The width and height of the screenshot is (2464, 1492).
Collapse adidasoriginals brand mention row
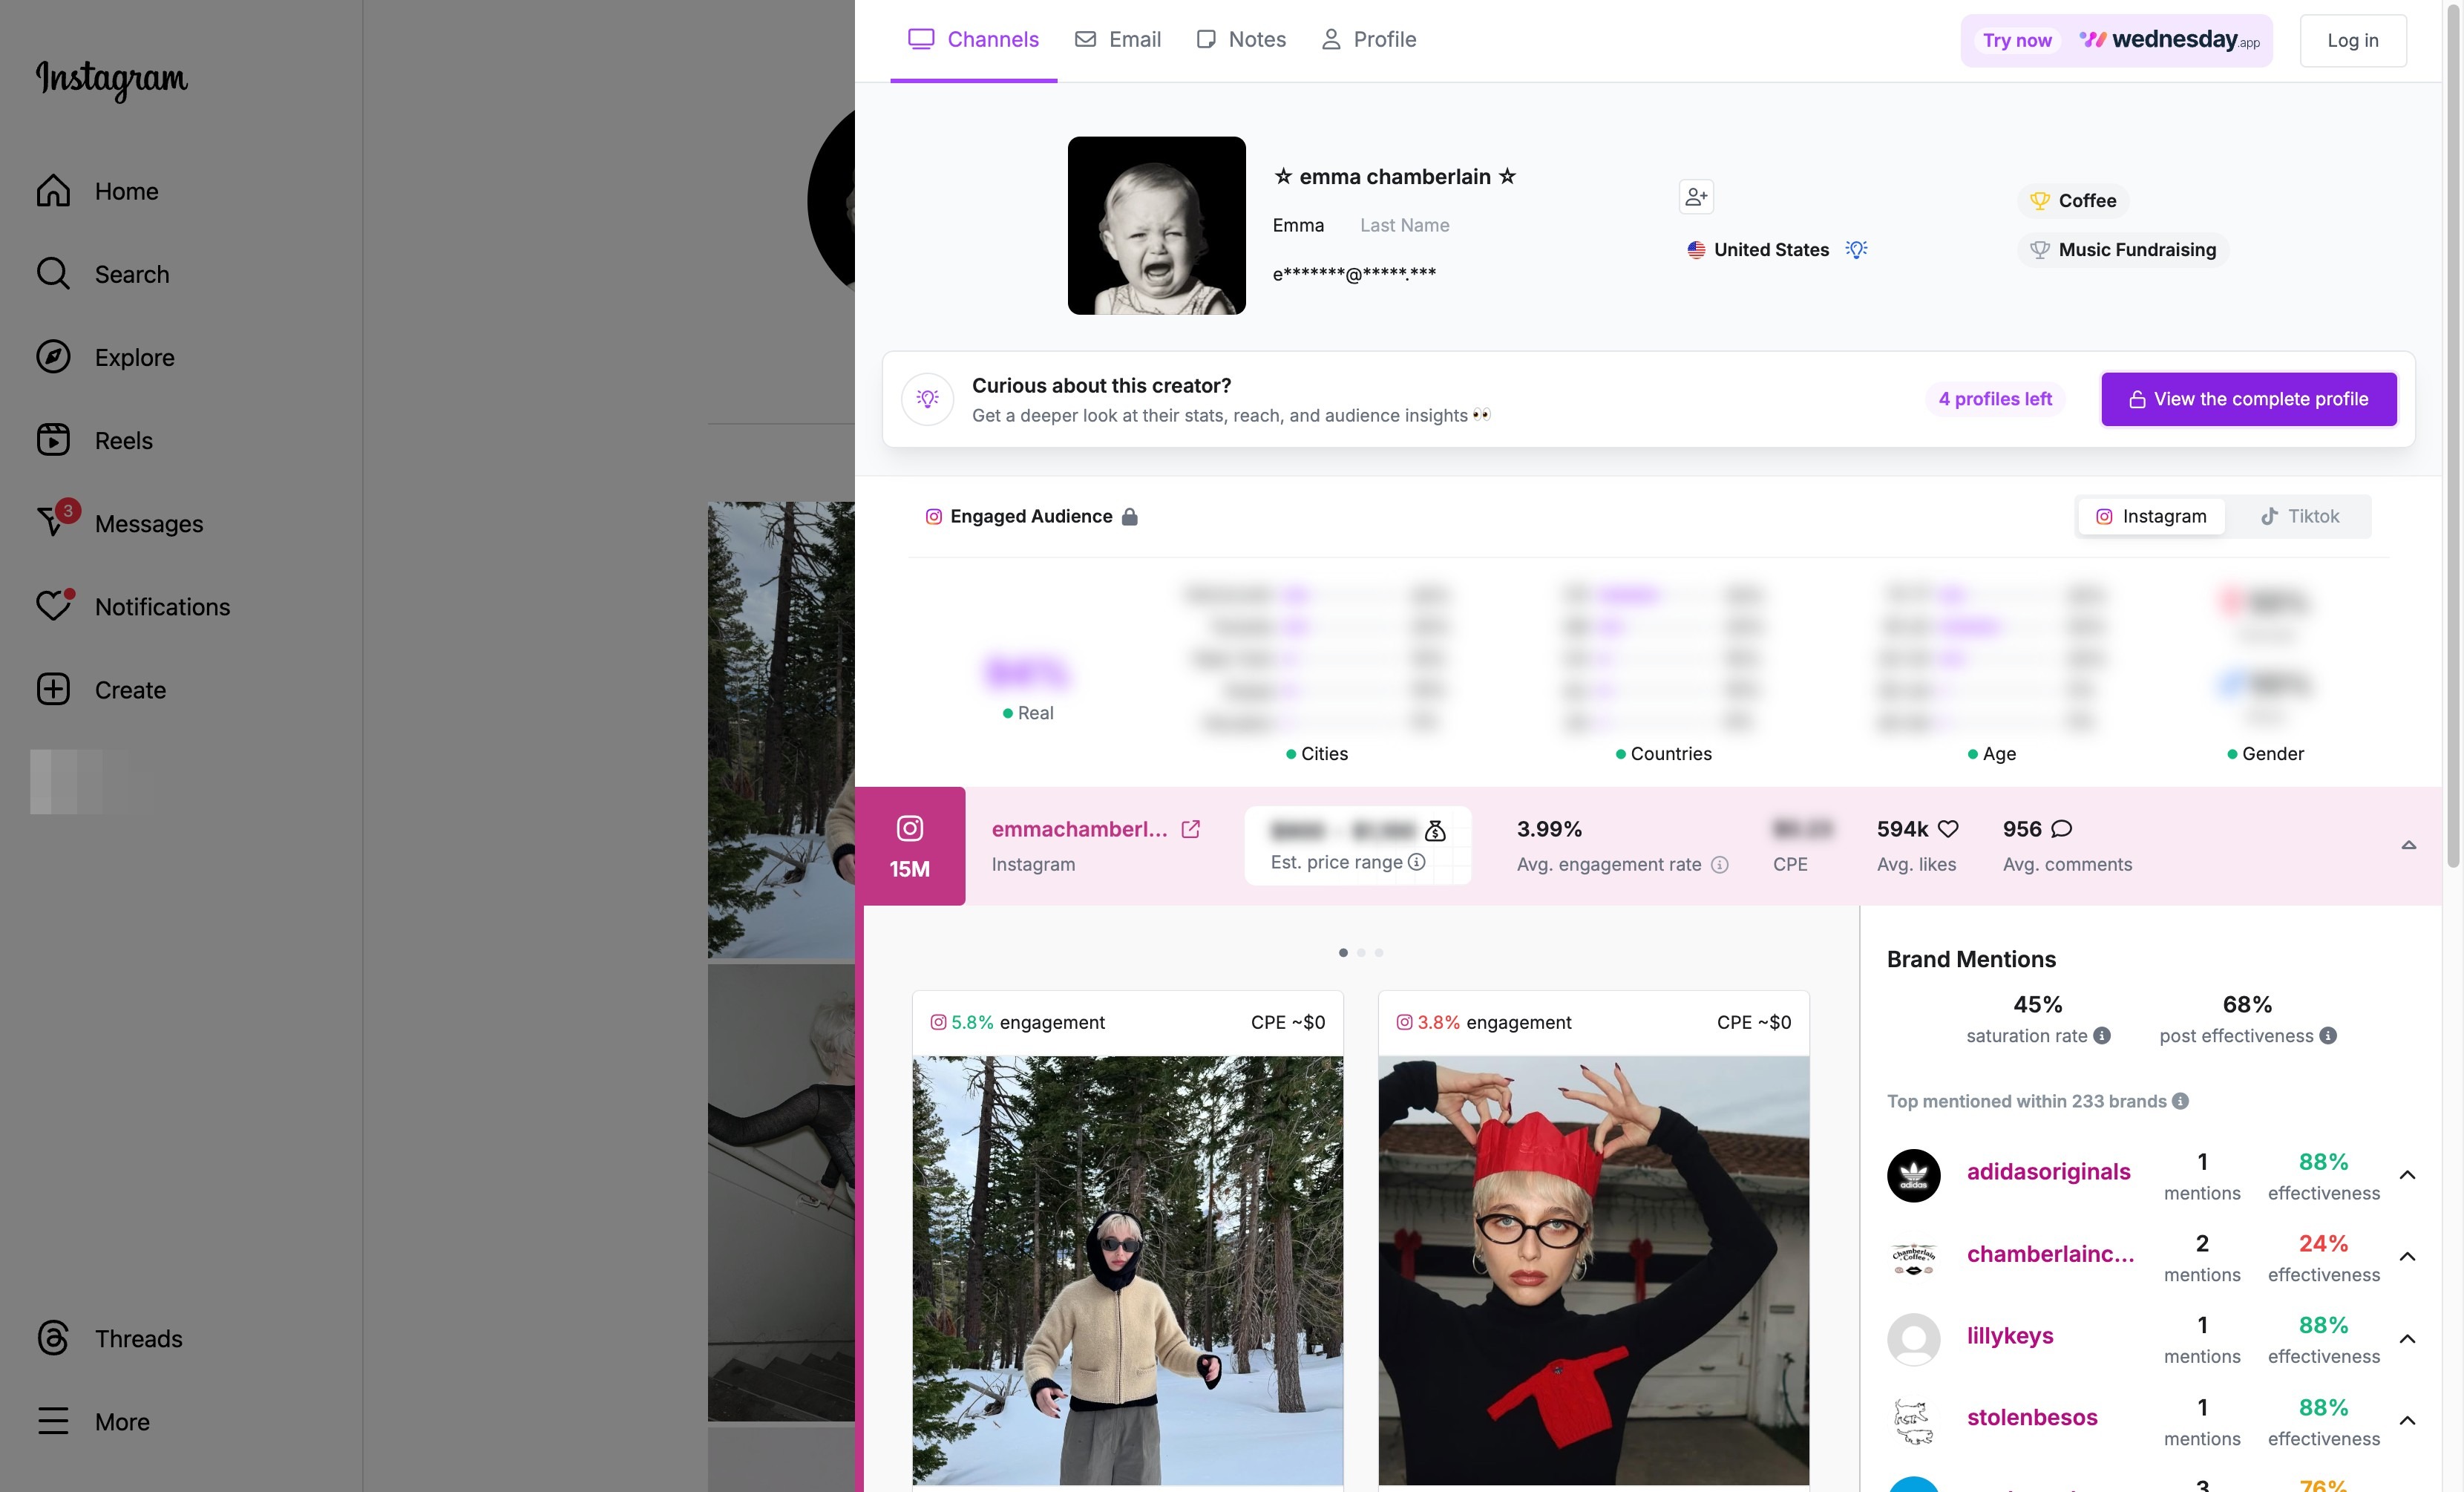point(2407,1175)
